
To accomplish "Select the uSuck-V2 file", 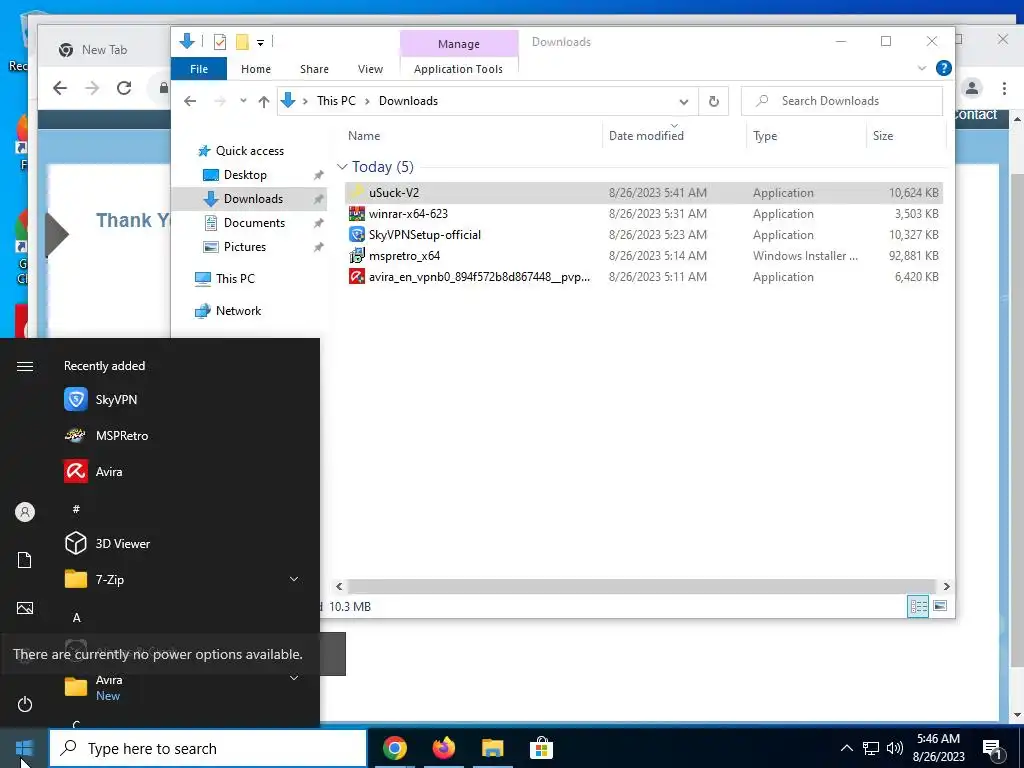I will point(643,193).
